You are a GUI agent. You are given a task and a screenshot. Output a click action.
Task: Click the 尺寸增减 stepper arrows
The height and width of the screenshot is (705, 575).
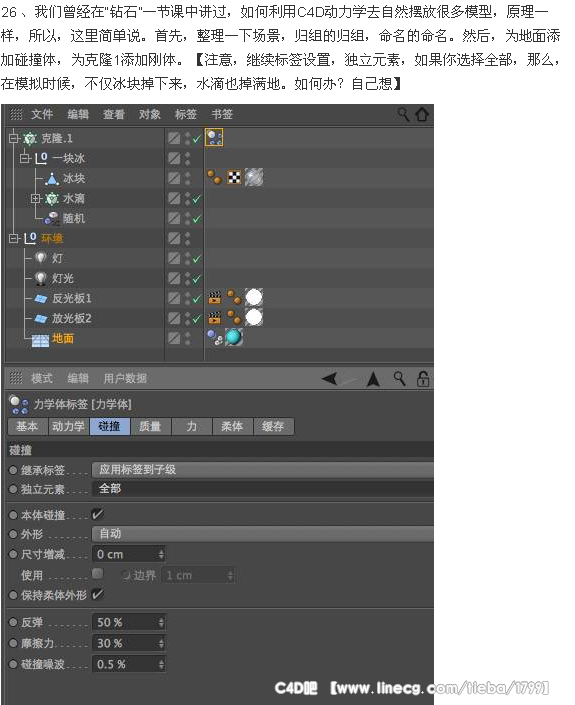pos(161,554)
